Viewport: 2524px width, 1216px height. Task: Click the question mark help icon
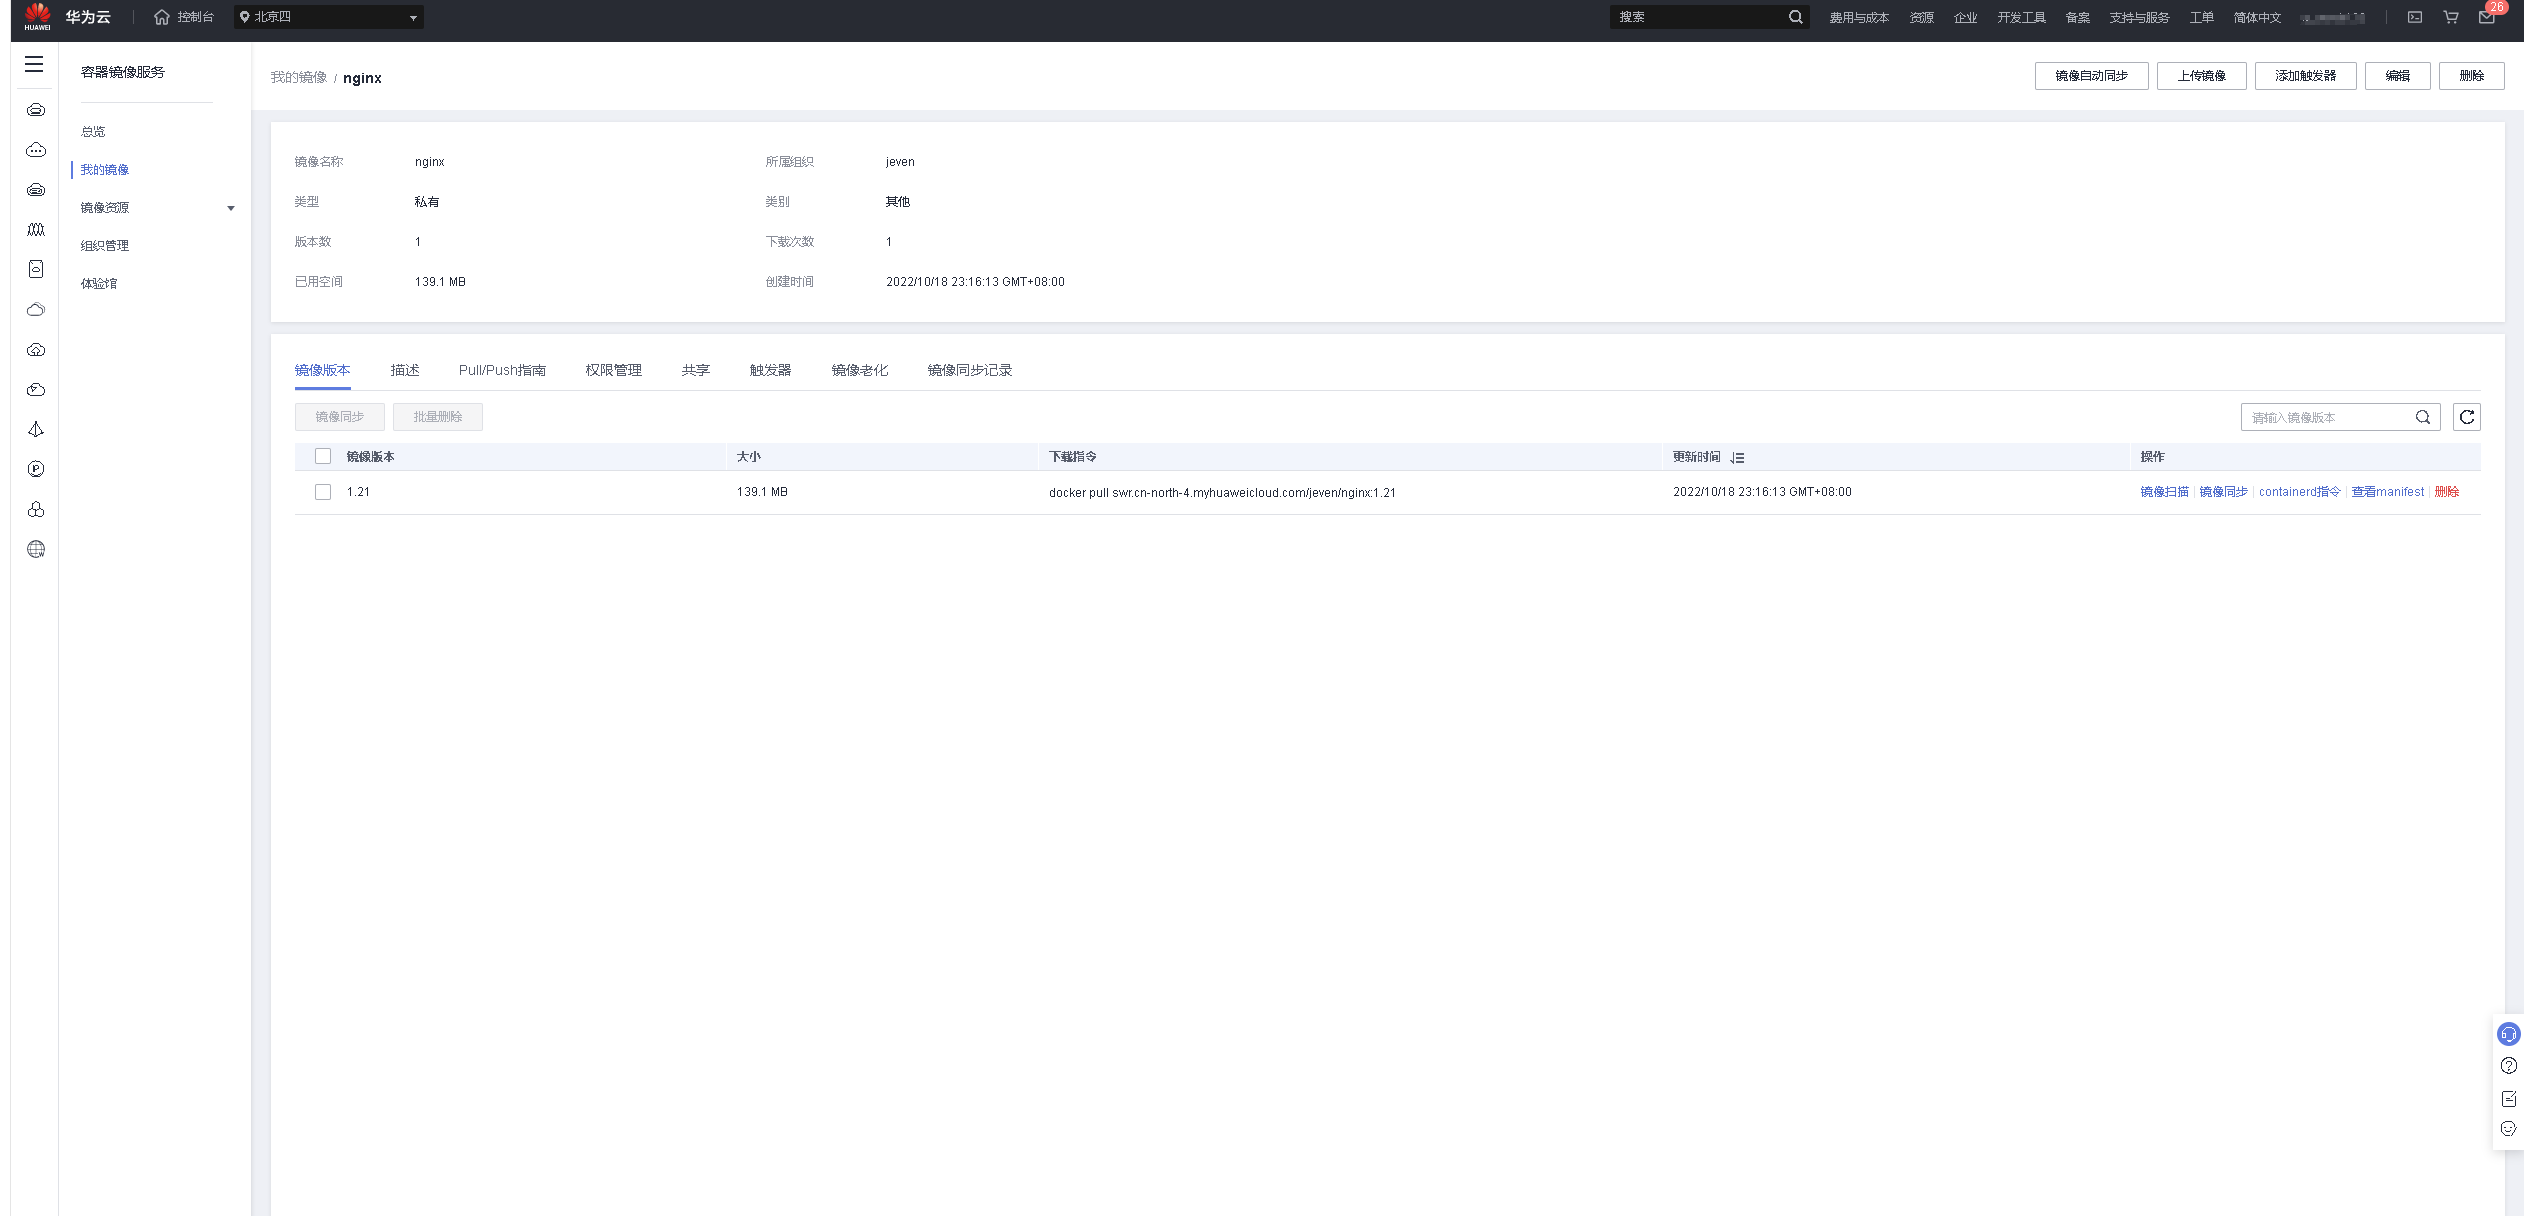coord(2508,1066)
